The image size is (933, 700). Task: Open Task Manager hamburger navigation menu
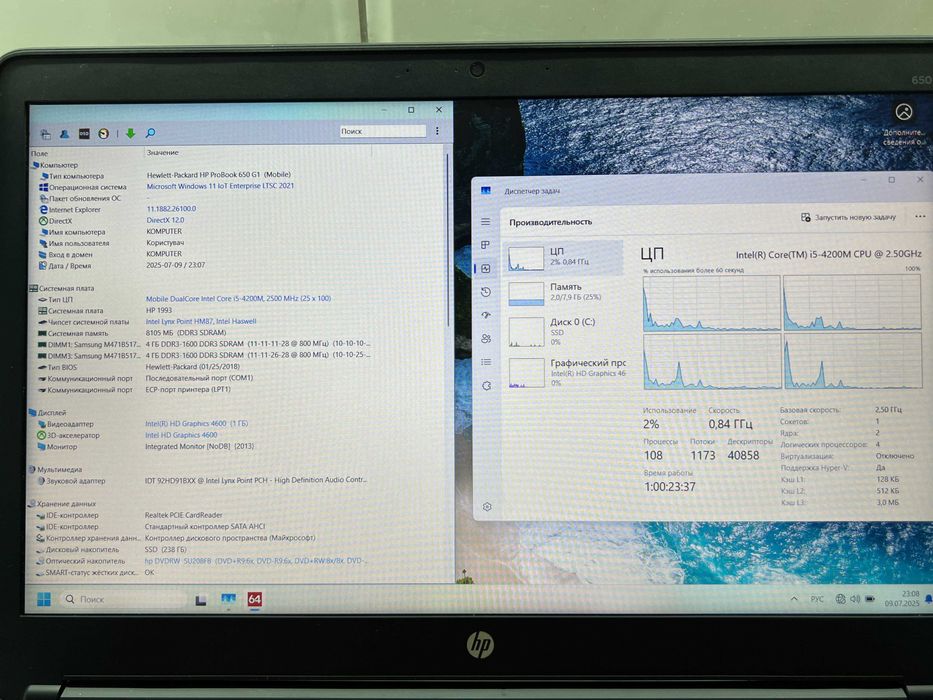[x=486, y=221]
